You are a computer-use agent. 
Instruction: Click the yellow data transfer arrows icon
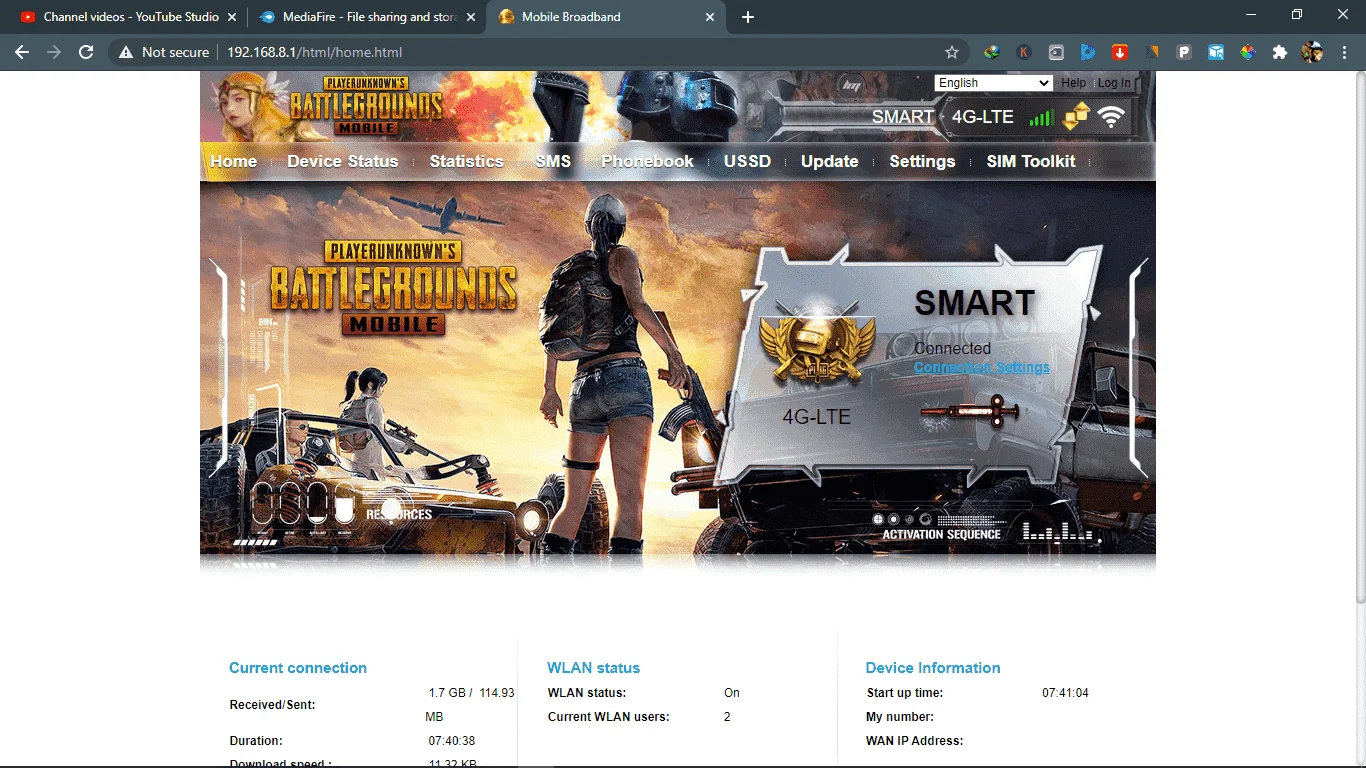1076,116
